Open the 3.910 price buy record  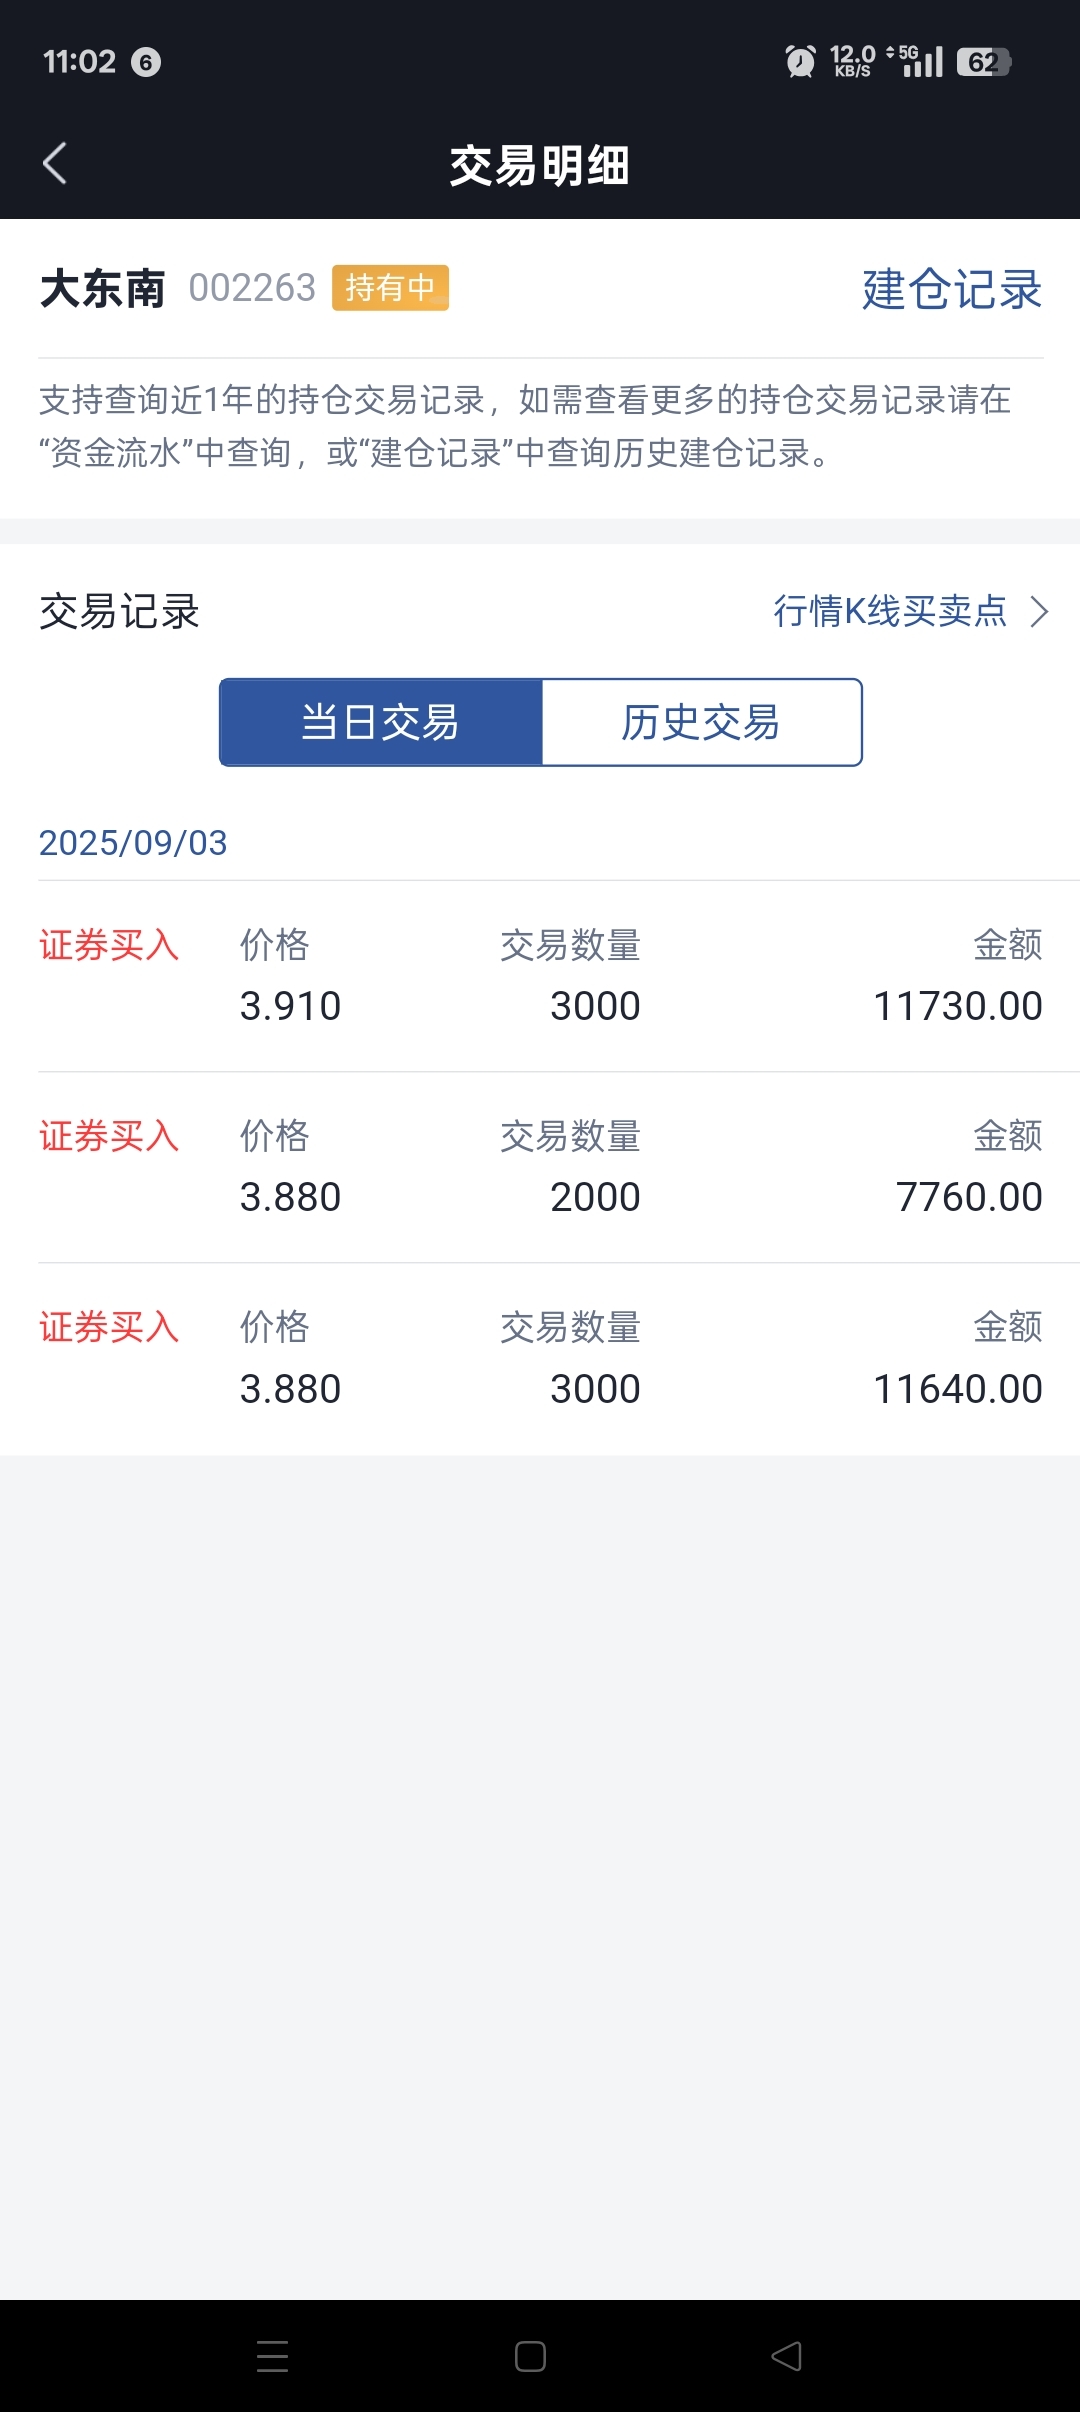540,976
